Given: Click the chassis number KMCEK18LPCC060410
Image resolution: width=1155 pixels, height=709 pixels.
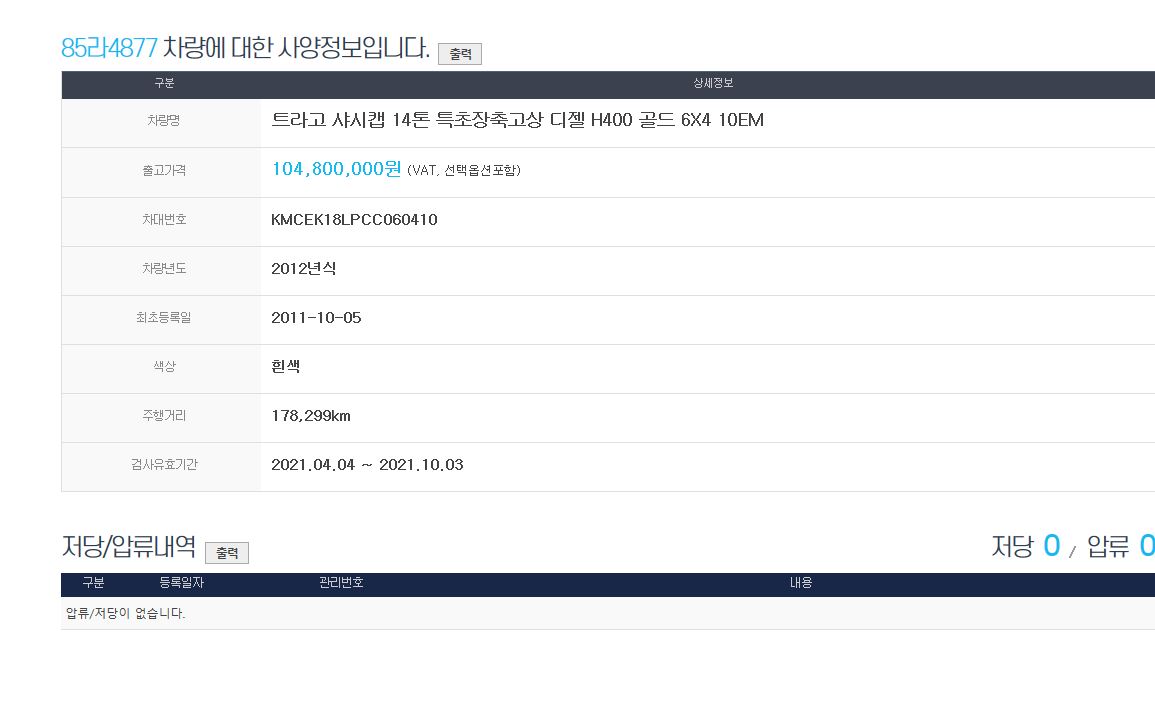Looking at the screenshot, I should coord(354,219).
